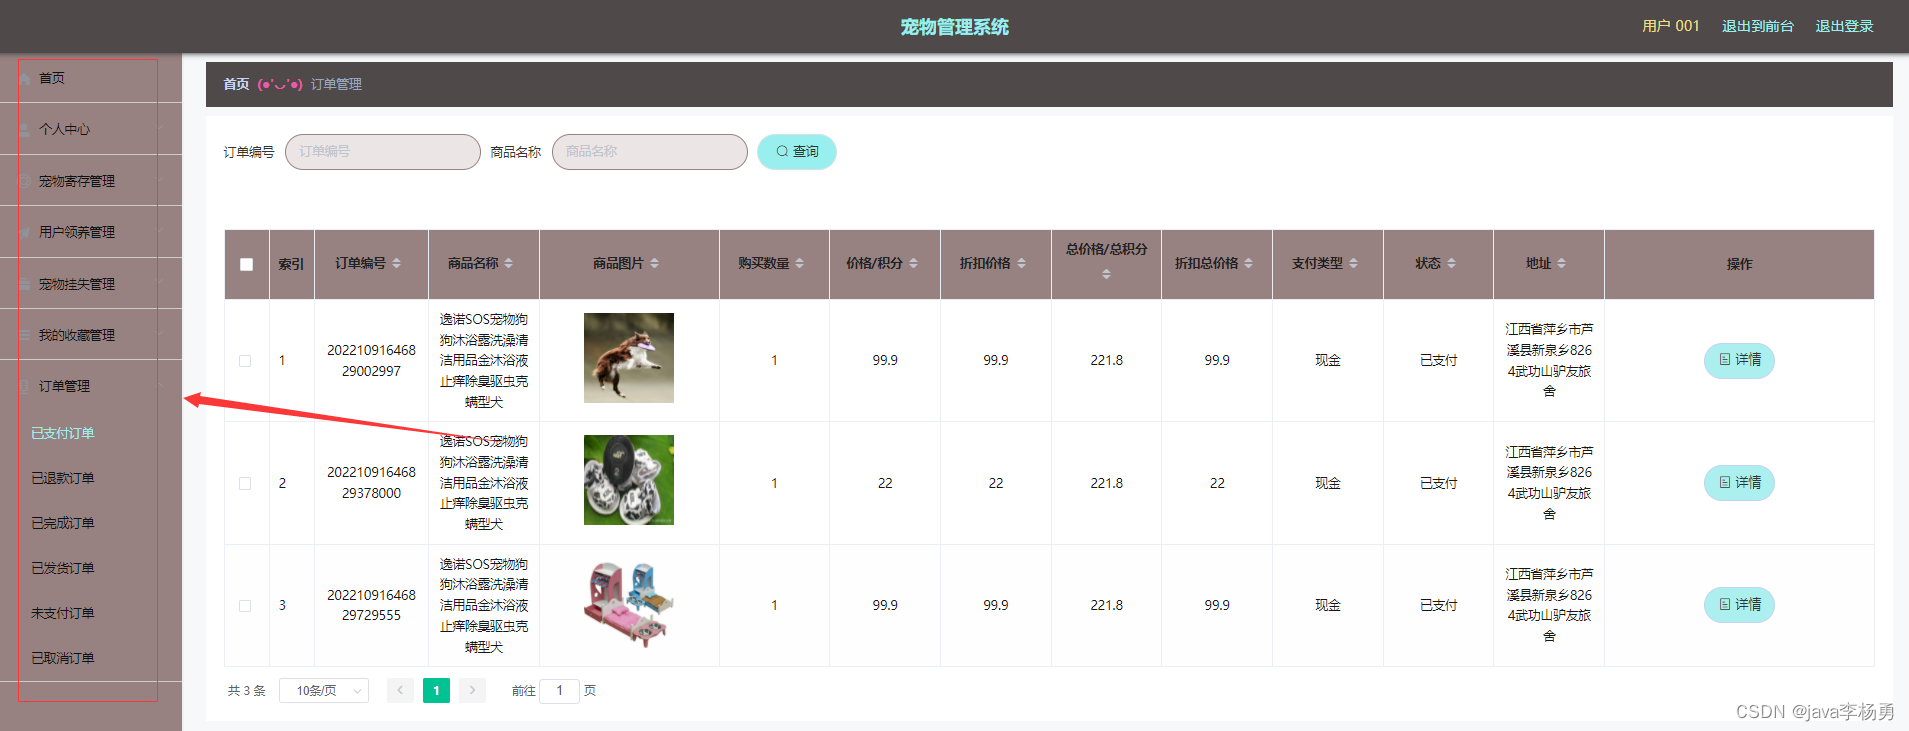Sort by 状态 column arrows
Viewport: 1909px width, 731px height.
point(1451,263)
